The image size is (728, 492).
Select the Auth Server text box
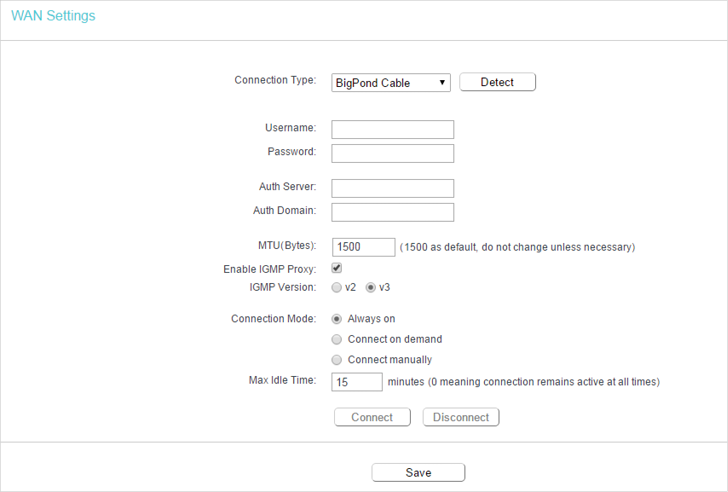392,188
